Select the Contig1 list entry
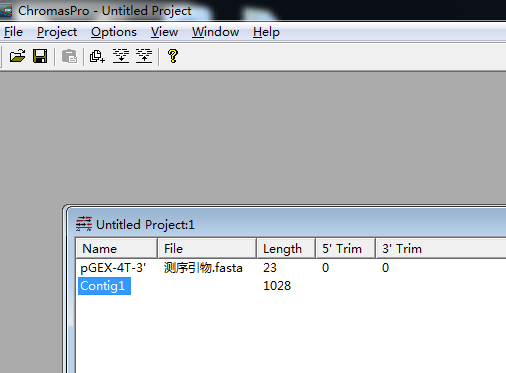 pyautogui.click(x=104, y=286)
